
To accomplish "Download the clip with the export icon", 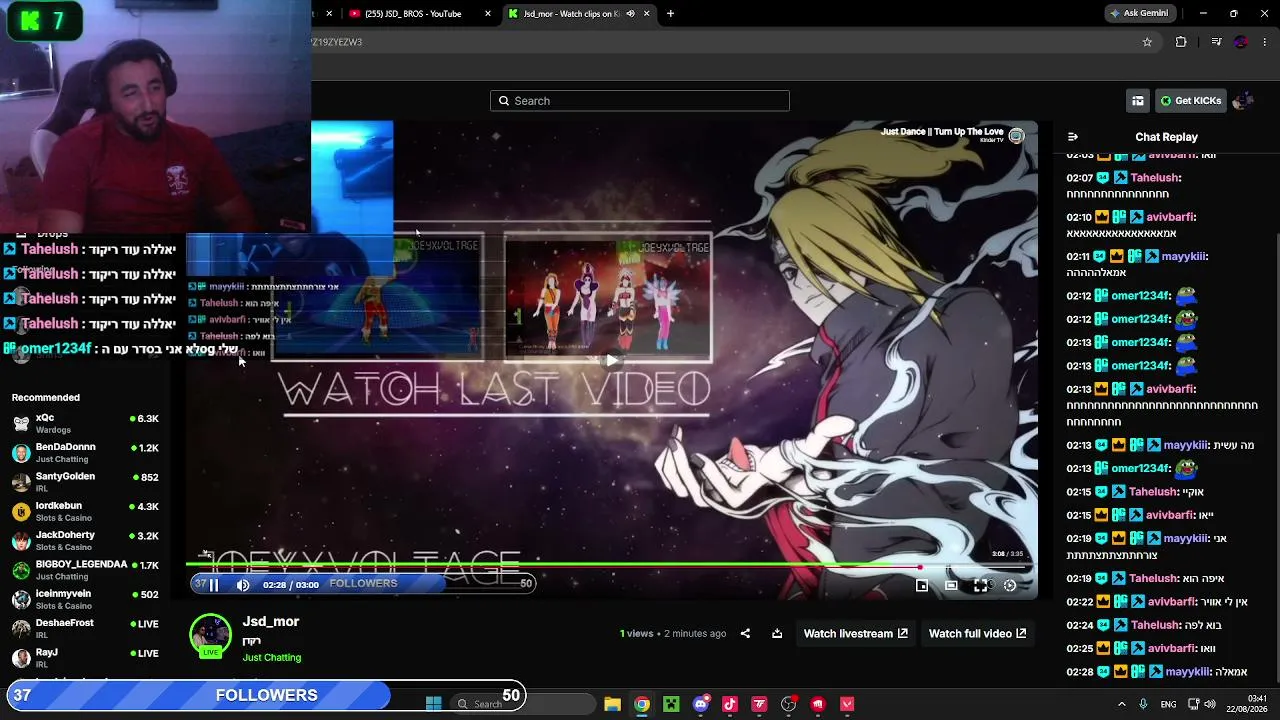I will pos(777,633).
